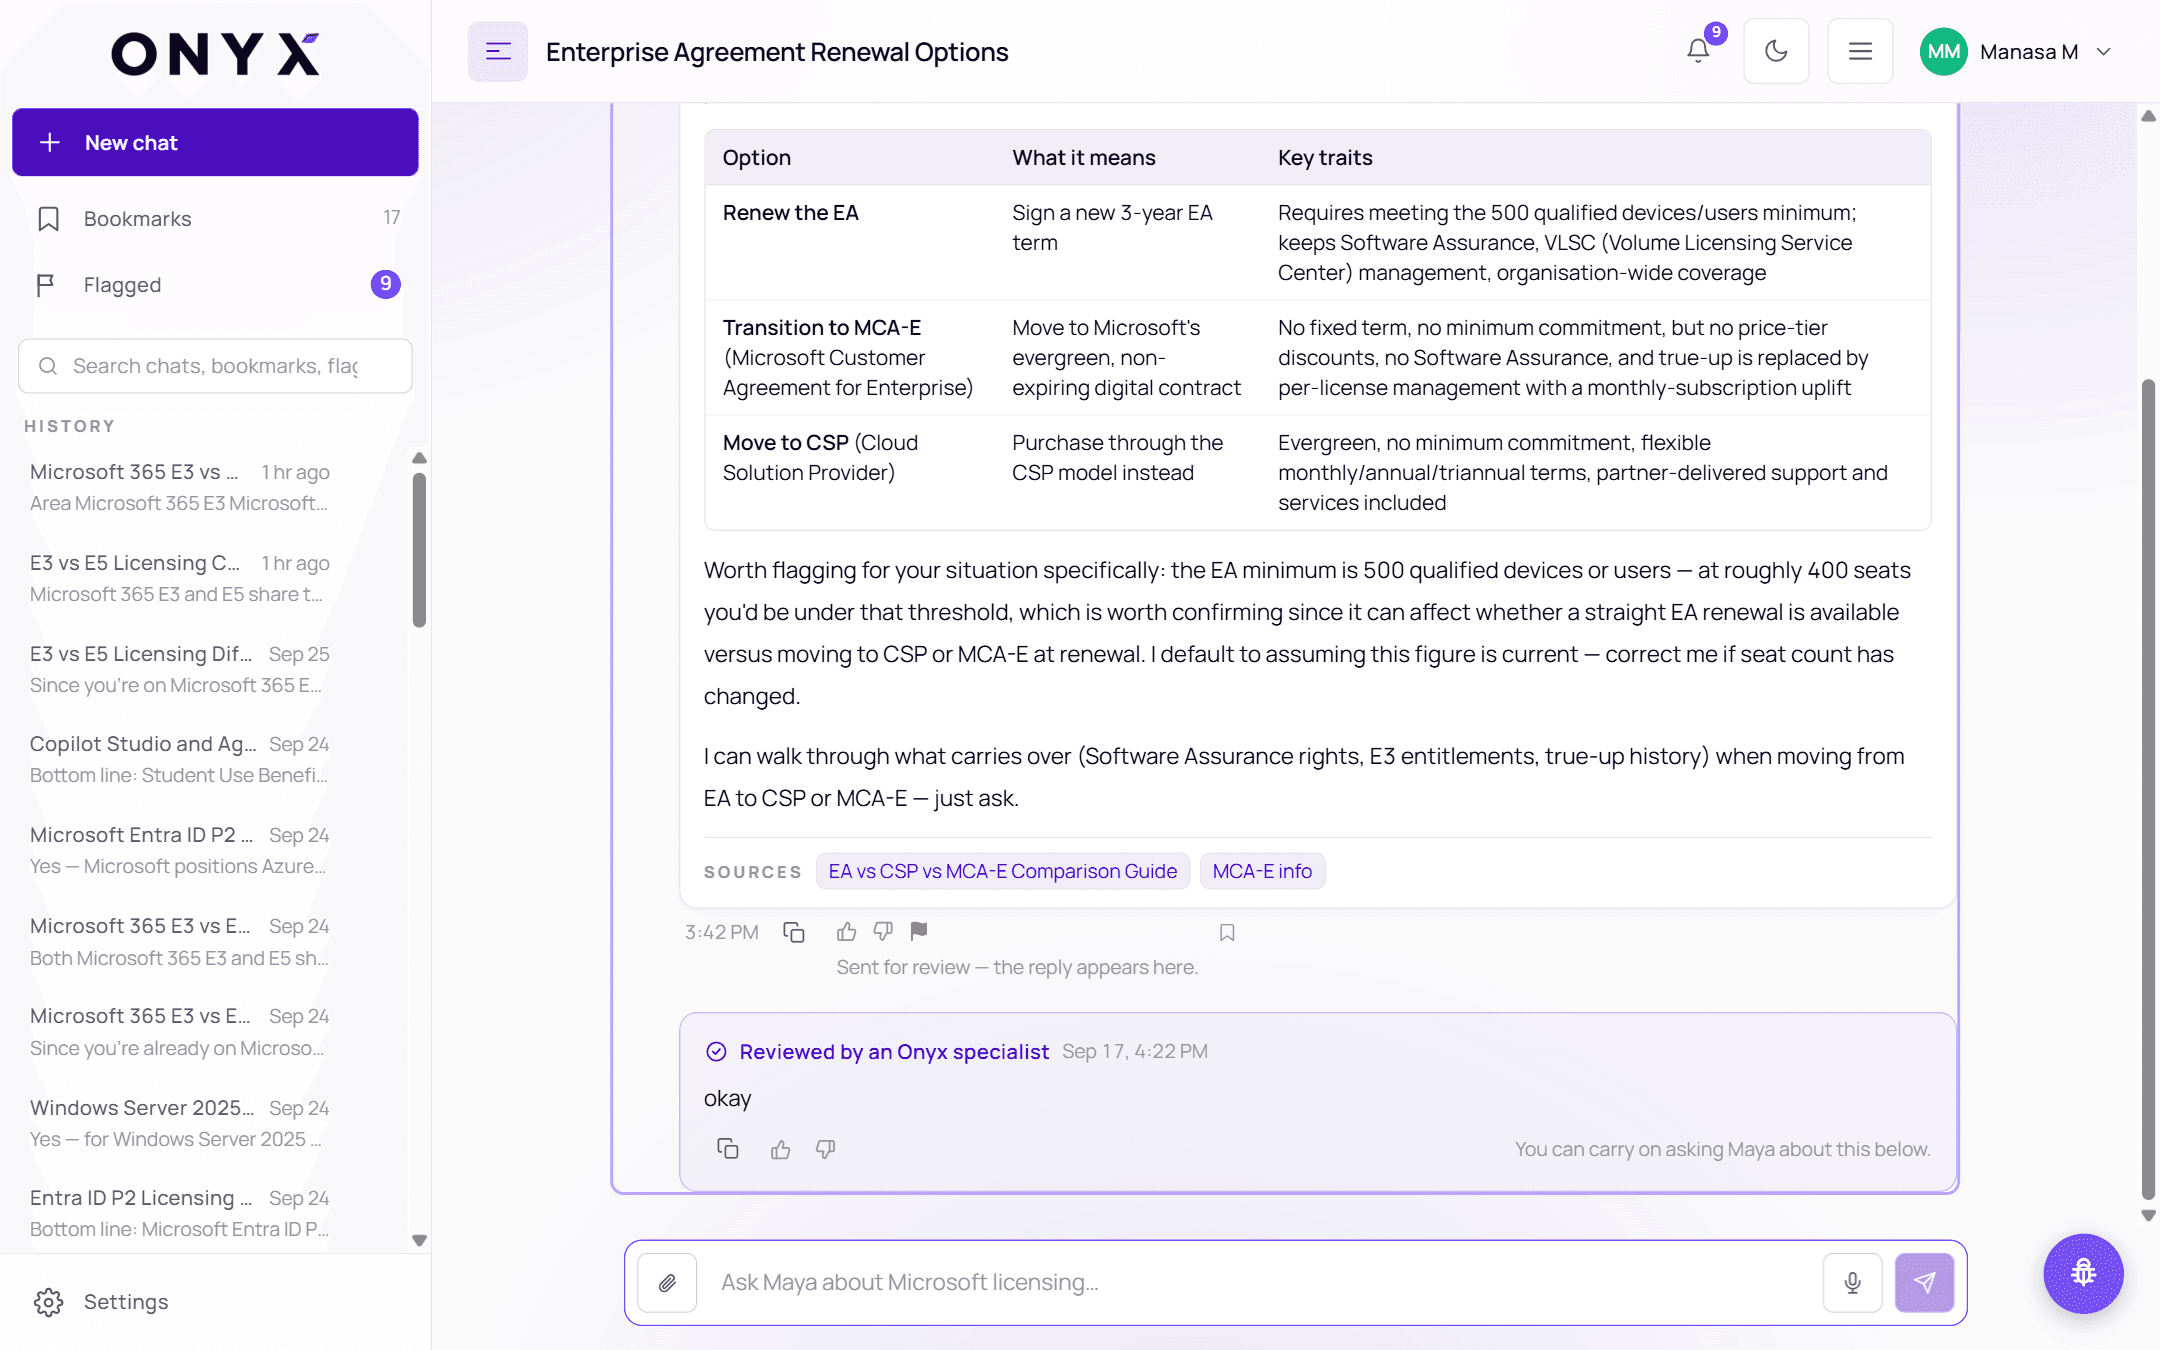Open 'Microsoft Entra ID P2' chat
The image size is (2160, 1350).
coord(180,850)
